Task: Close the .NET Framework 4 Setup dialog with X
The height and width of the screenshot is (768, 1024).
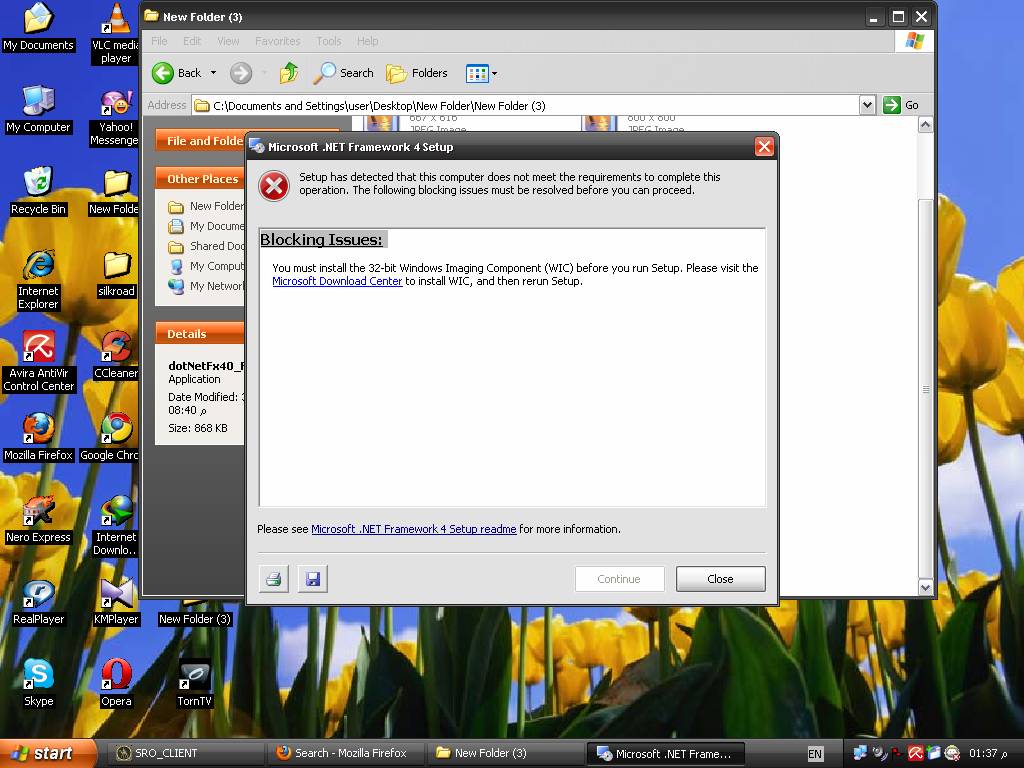Action: 764,146
